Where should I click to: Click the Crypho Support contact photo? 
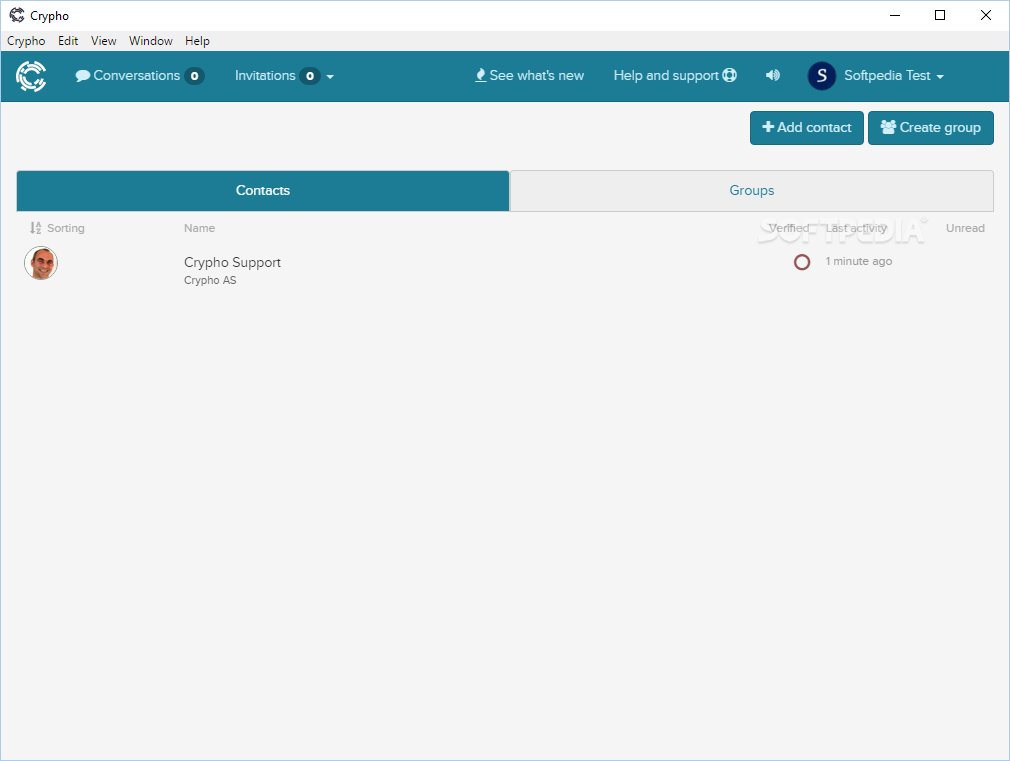[x=41, y=263]
